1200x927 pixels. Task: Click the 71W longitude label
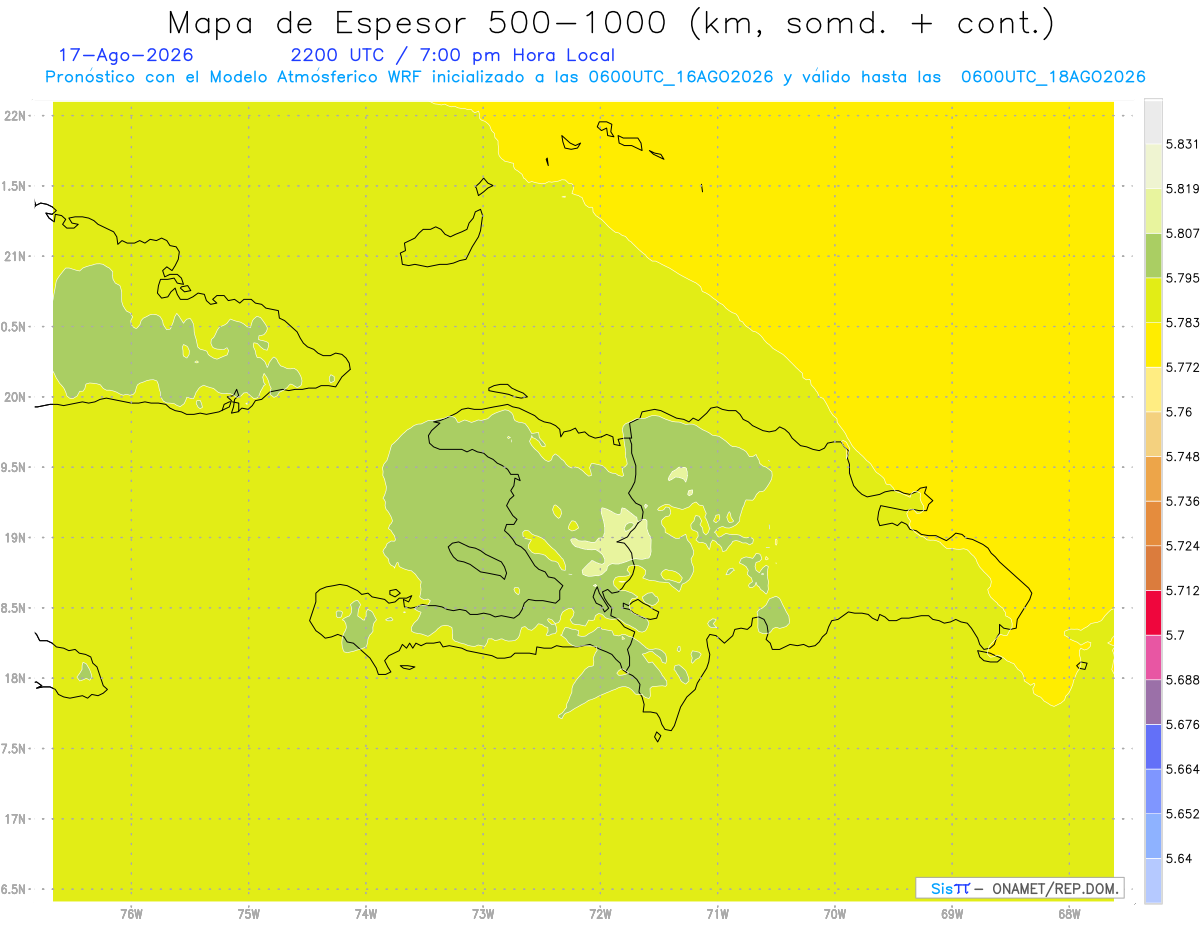pyautogui.click(x=717, y=914)
